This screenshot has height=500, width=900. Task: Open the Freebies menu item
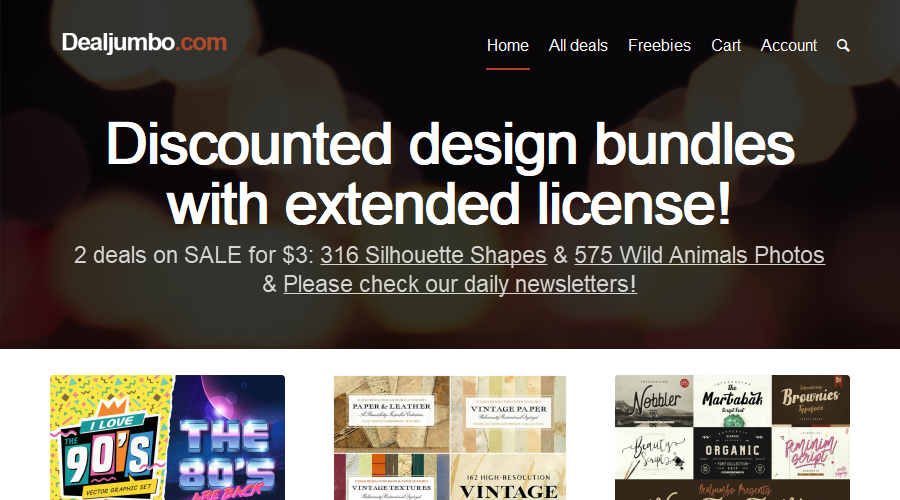click(659, 45)
